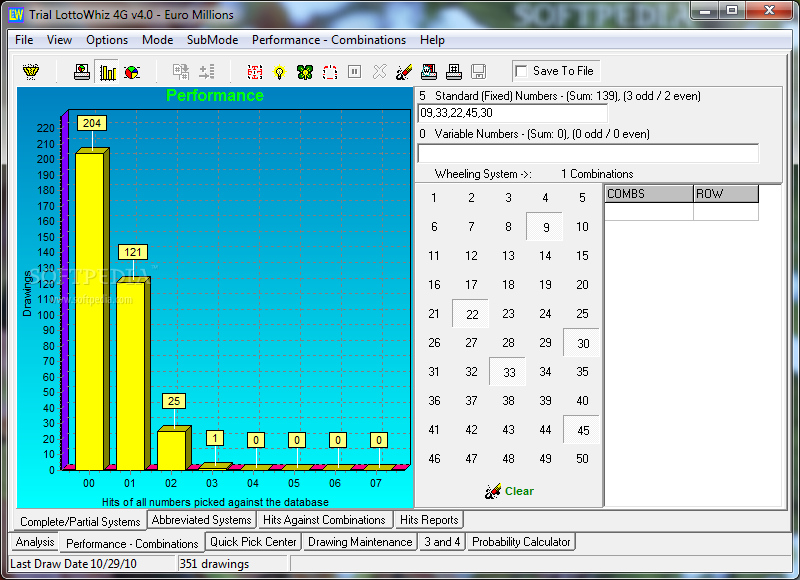Enable the Save To File checkbox
The width and height of the screenshot is (800, 580).
pos(521,71)
